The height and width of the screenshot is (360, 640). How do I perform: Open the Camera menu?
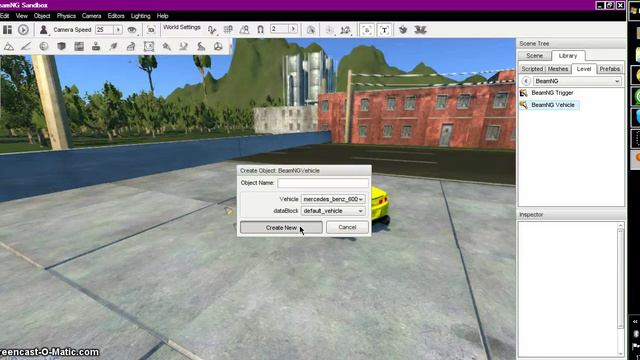click(91, 16)
